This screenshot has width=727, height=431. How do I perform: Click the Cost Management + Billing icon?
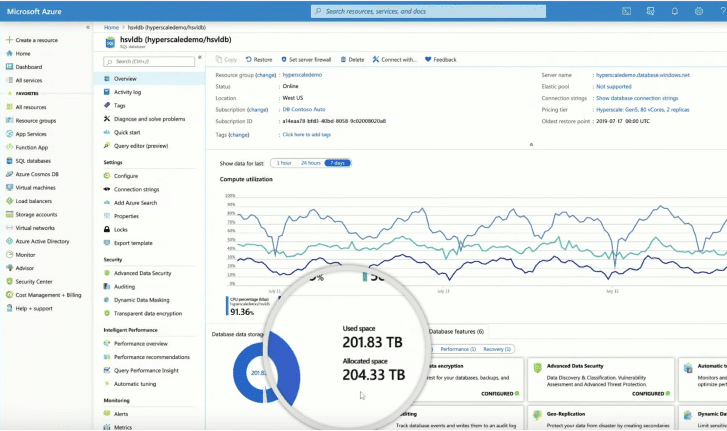pyautogui.click(x=9, y=295)
